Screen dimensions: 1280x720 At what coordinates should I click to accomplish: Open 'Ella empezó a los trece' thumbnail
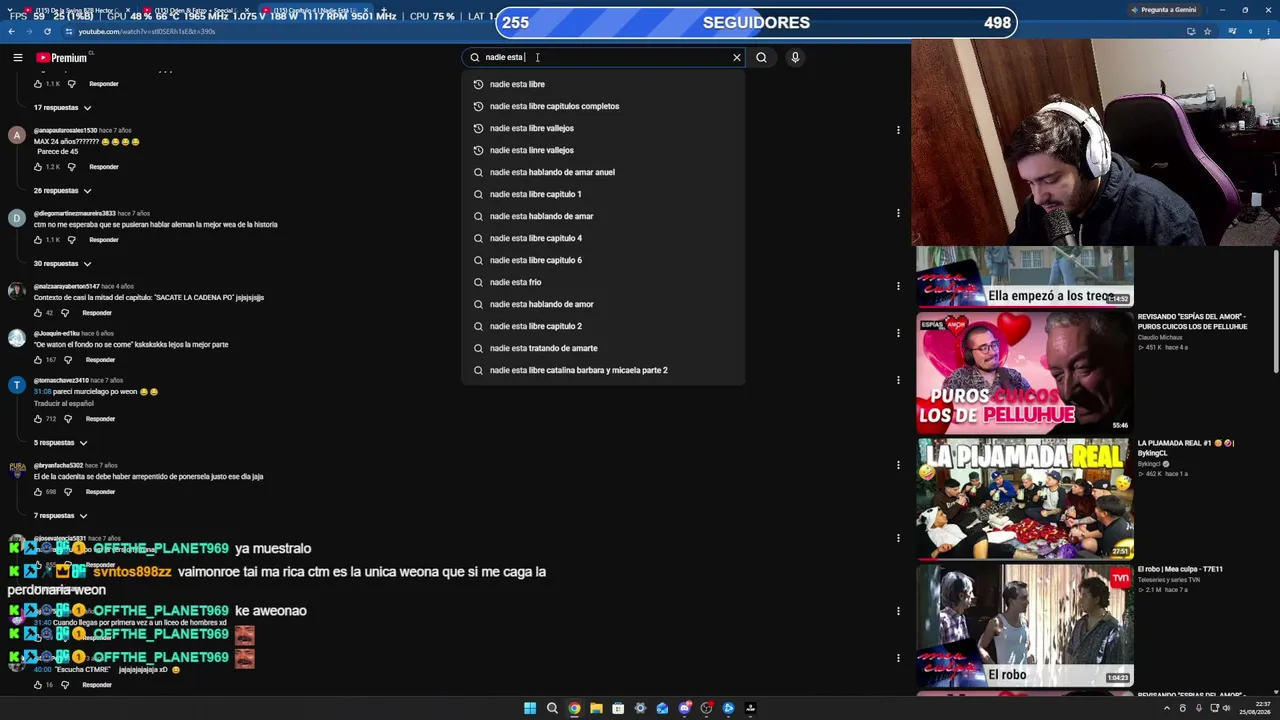[1025, 275]
